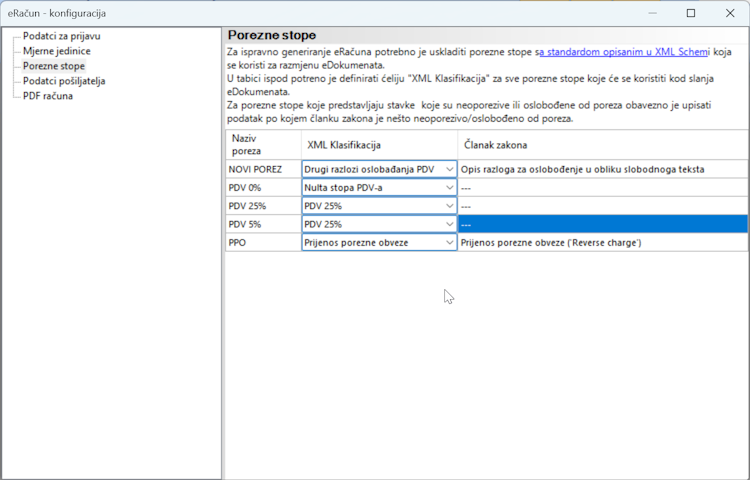This screenshot has height=480, width=750.
Task: Edit the 'Članak zakona' cell for PDV 0%
Action: pyautogui.click(x=602, y=188)
